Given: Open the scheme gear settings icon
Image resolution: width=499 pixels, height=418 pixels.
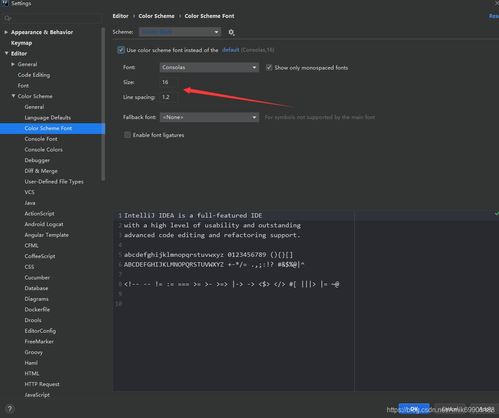Looking at the screenshot, I should point(231,32).
